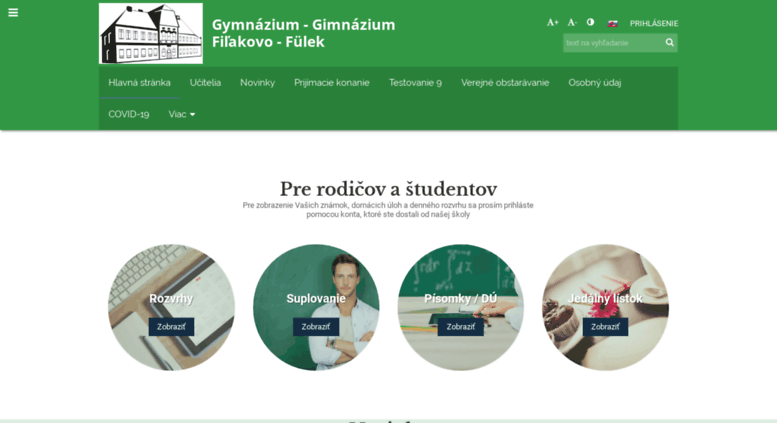777x423 pixels.
Task: Open the COVID-19 menu item
Action: tap(129, 114)
